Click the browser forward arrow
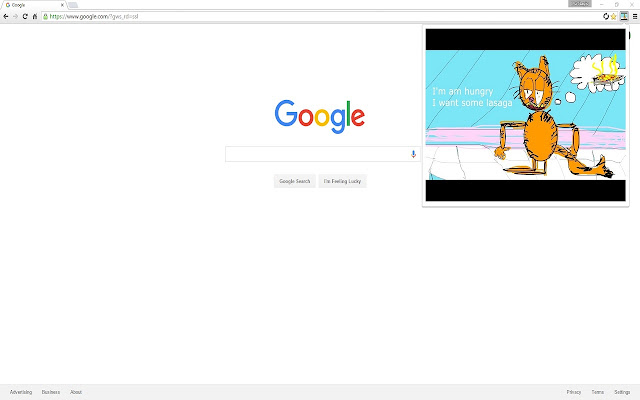 point(16,16)
